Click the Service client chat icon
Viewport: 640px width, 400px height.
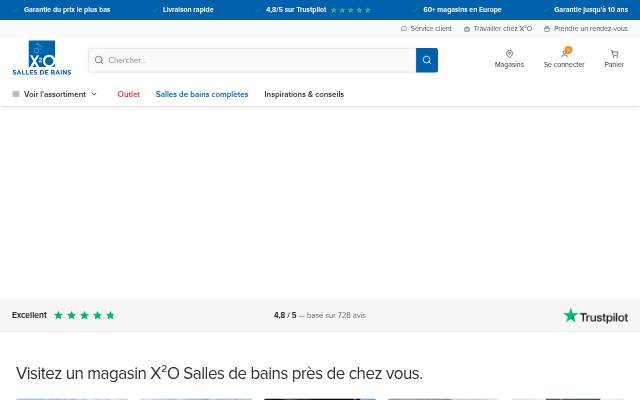pos(404,29)
